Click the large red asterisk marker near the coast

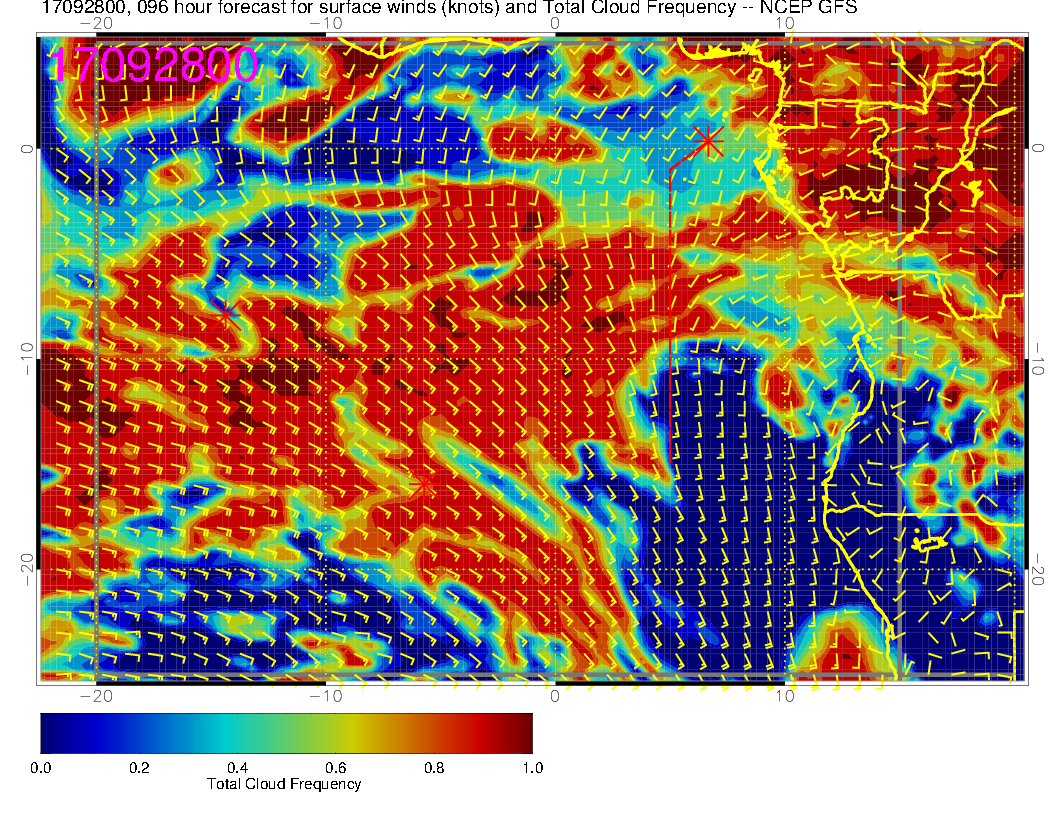[708, 141]
